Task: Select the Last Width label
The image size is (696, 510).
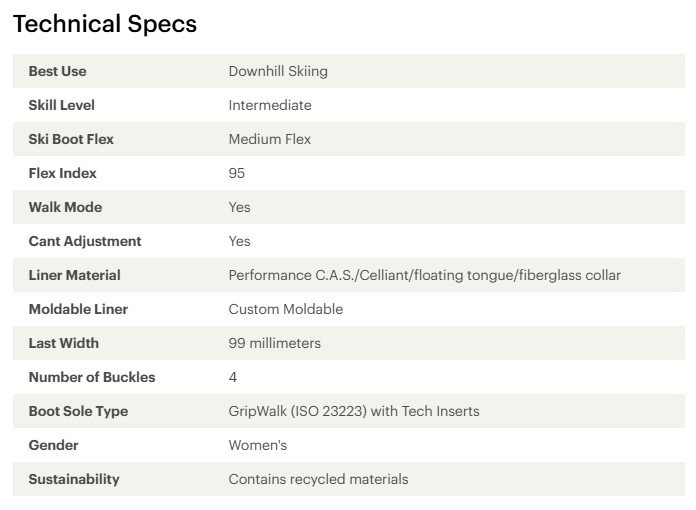Action: click(x=63, y=343)
